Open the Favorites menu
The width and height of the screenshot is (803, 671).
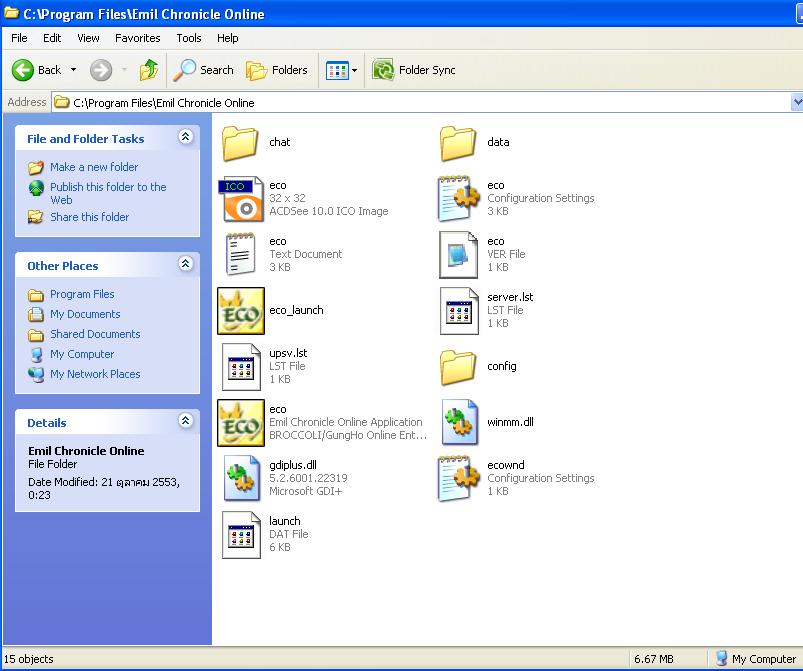tap(137, 38)
